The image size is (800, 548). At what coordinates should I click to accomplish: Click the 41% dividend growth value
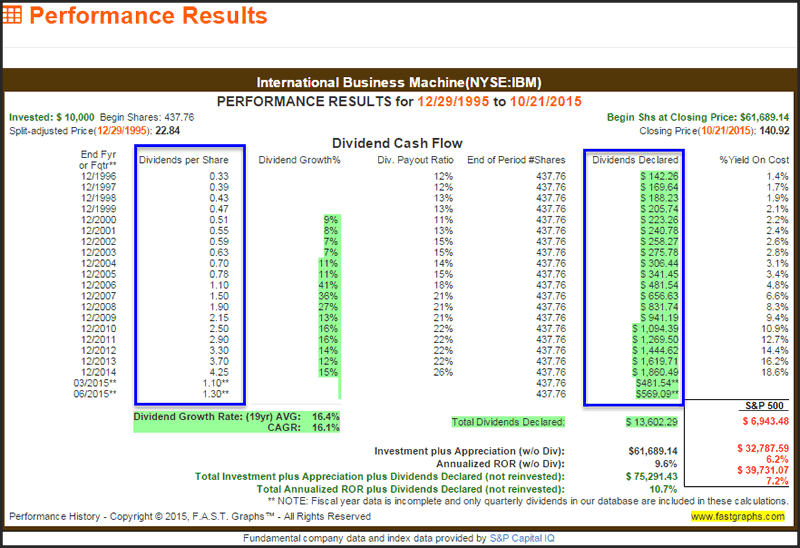(328, 285)
